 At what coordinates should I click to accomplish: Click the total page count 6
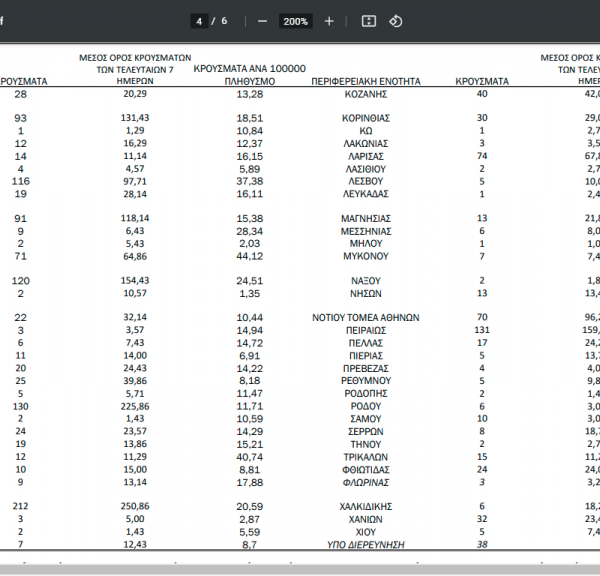tap(224, 21)
